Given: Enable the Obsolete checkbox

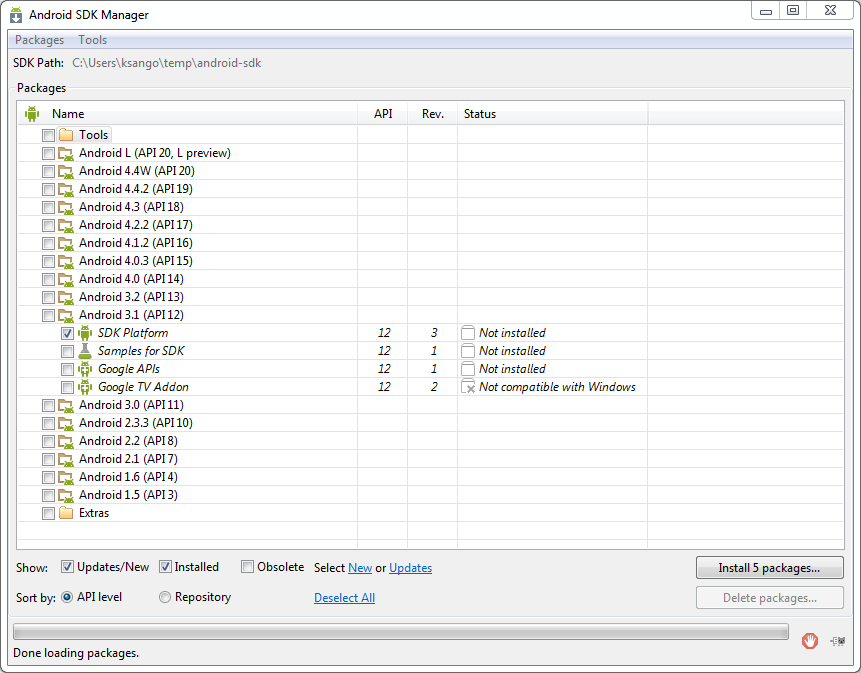Looking at the screenshot, I should (x=248, y=567).
